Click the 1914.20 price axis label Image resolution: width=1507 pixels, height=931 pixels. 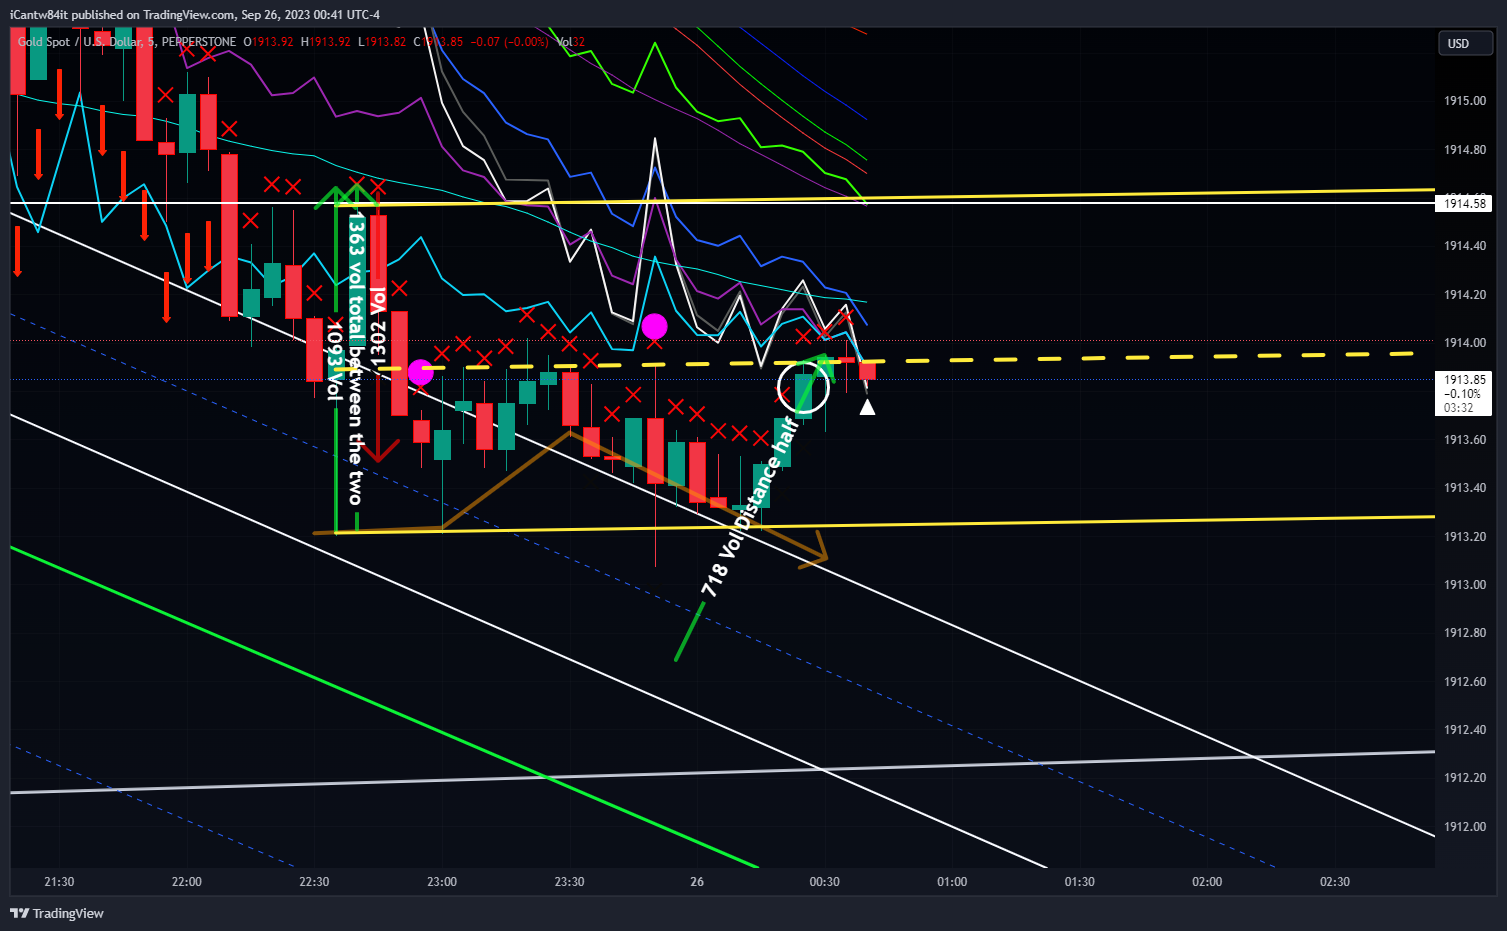pos(1464,295)
